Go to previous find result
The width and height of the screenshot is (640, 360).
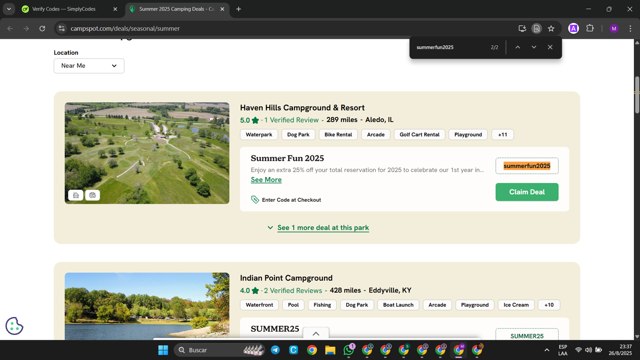click(x=518, y=47)
